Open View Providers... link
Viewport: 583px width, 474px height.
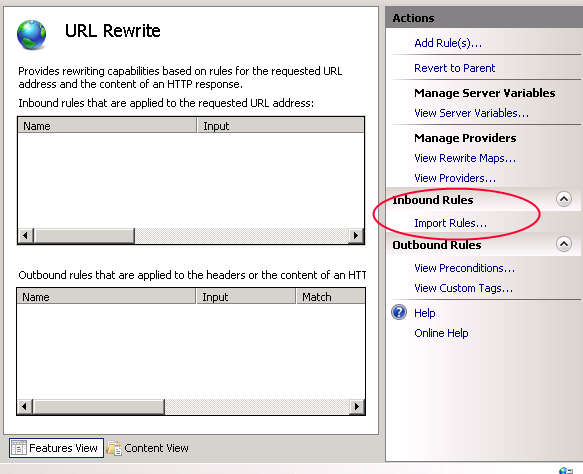point(455,178)
